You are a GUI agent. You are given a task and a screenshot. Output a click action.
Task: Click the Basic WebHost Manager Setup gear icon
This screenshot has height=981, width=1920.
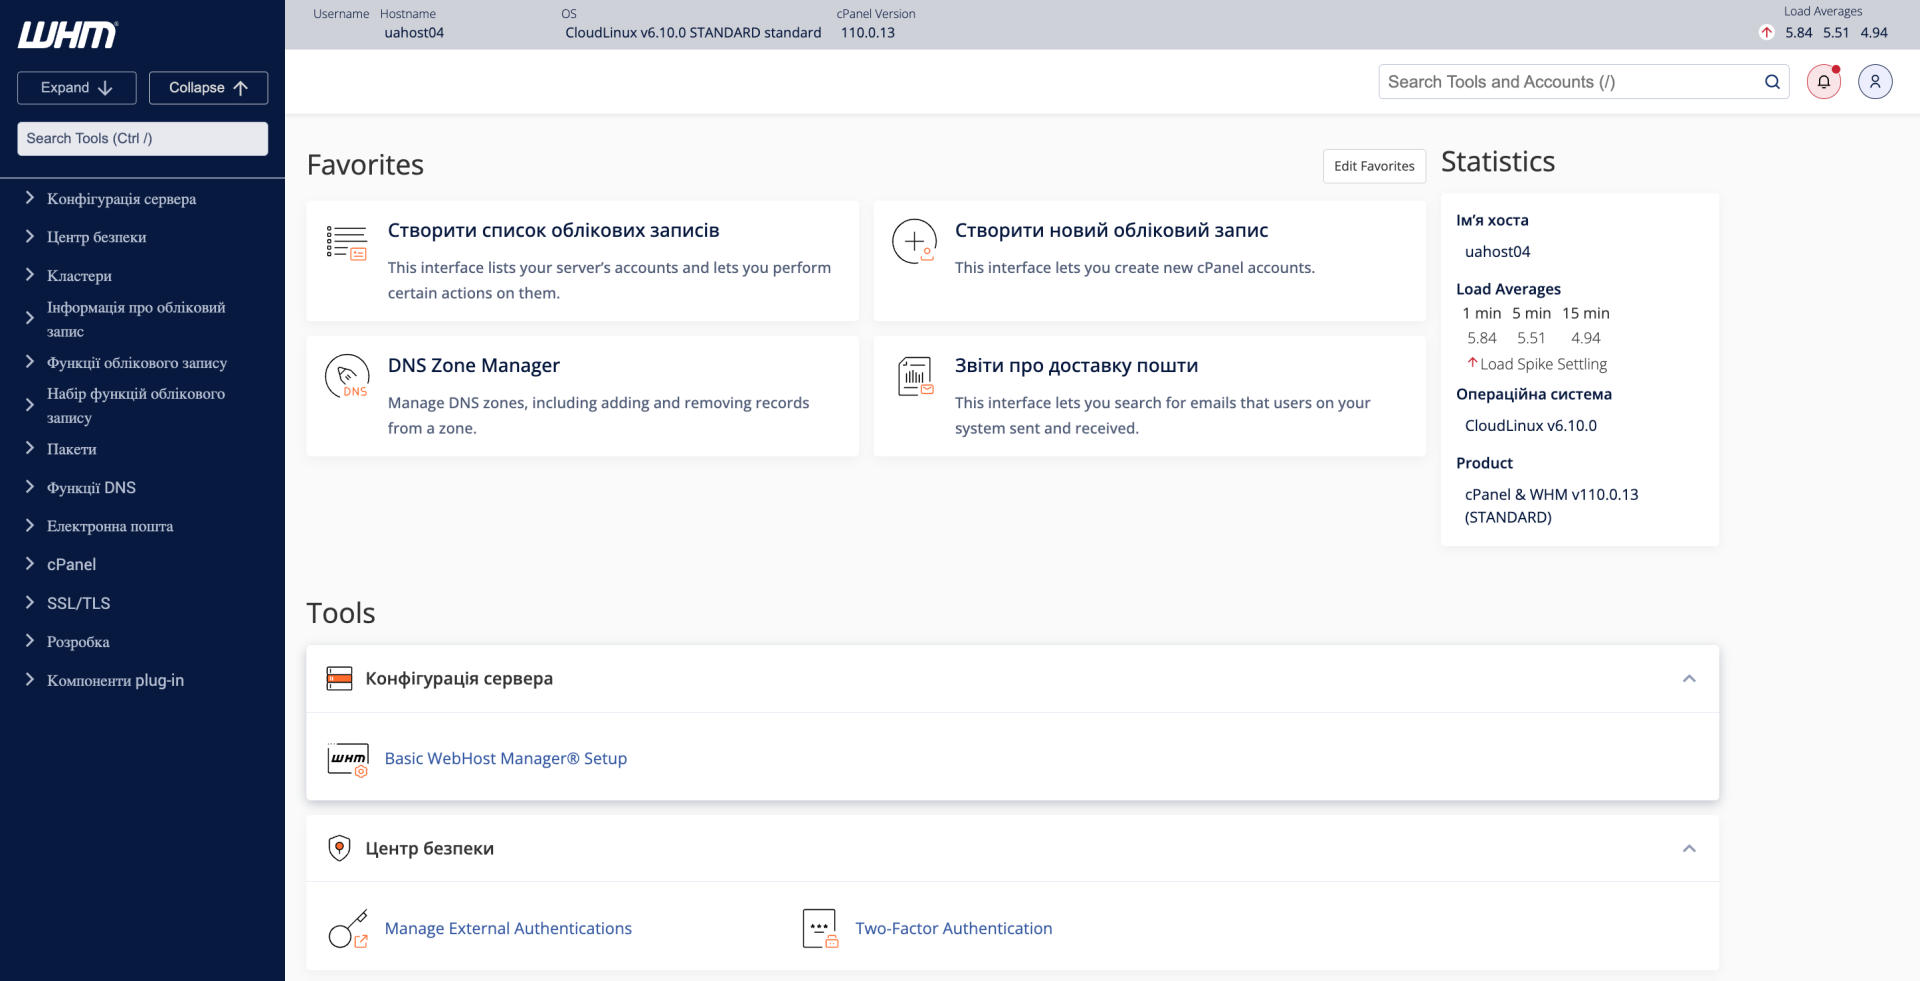pos(347,759)
